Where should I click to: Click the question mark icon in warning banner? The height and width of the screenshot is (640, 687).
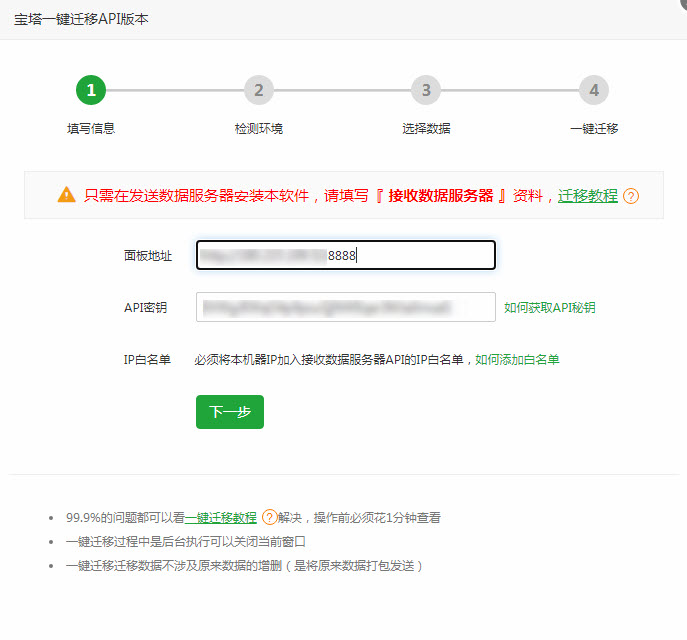[631, 196]
